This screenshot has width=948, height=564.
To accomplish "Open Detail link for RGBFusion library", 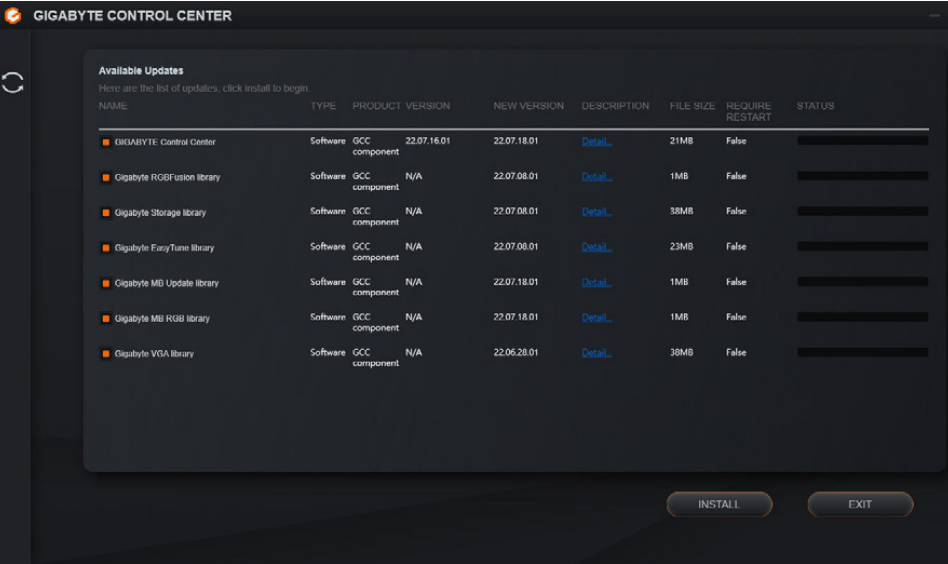I will tap(596, 177).
